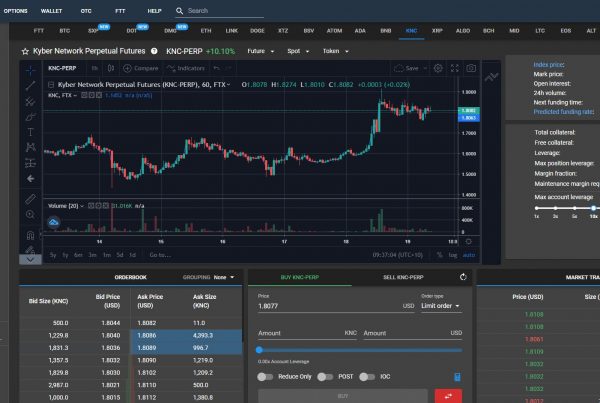600x403 pixels.
Task: Open the Limit order type dropdown
Action: 440,306
